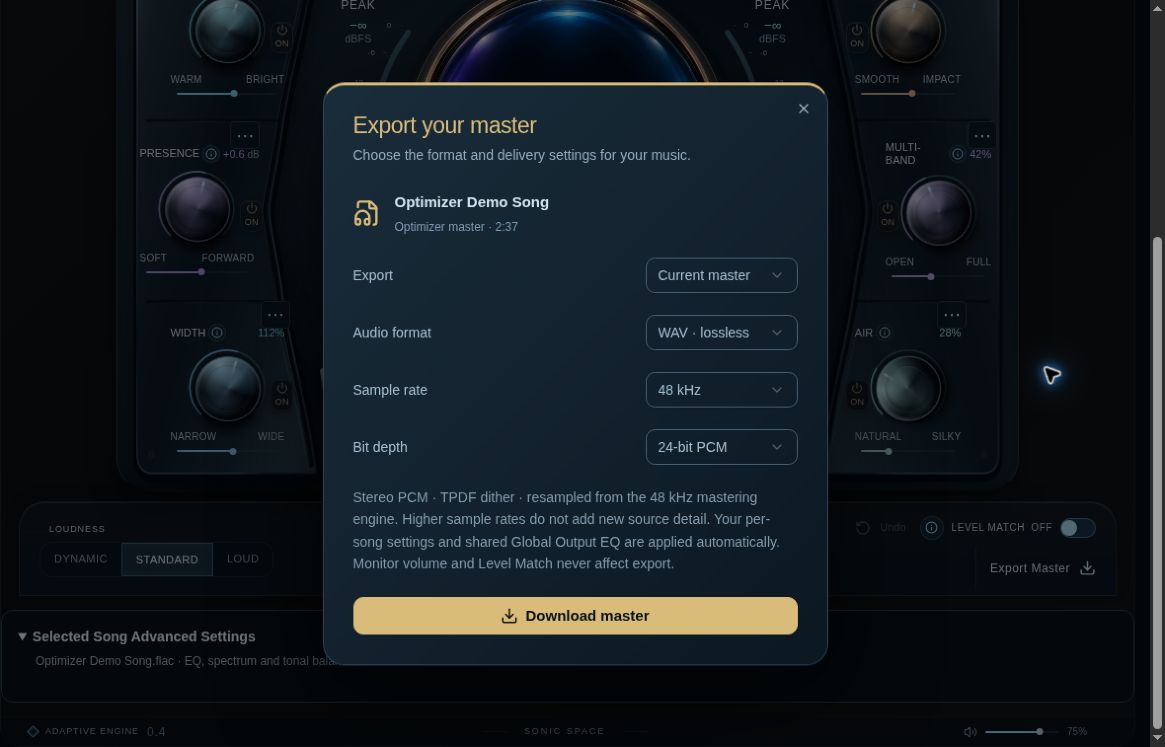
Task: Toggle the Warm/Bright ON power button
Action: [282, 36]
